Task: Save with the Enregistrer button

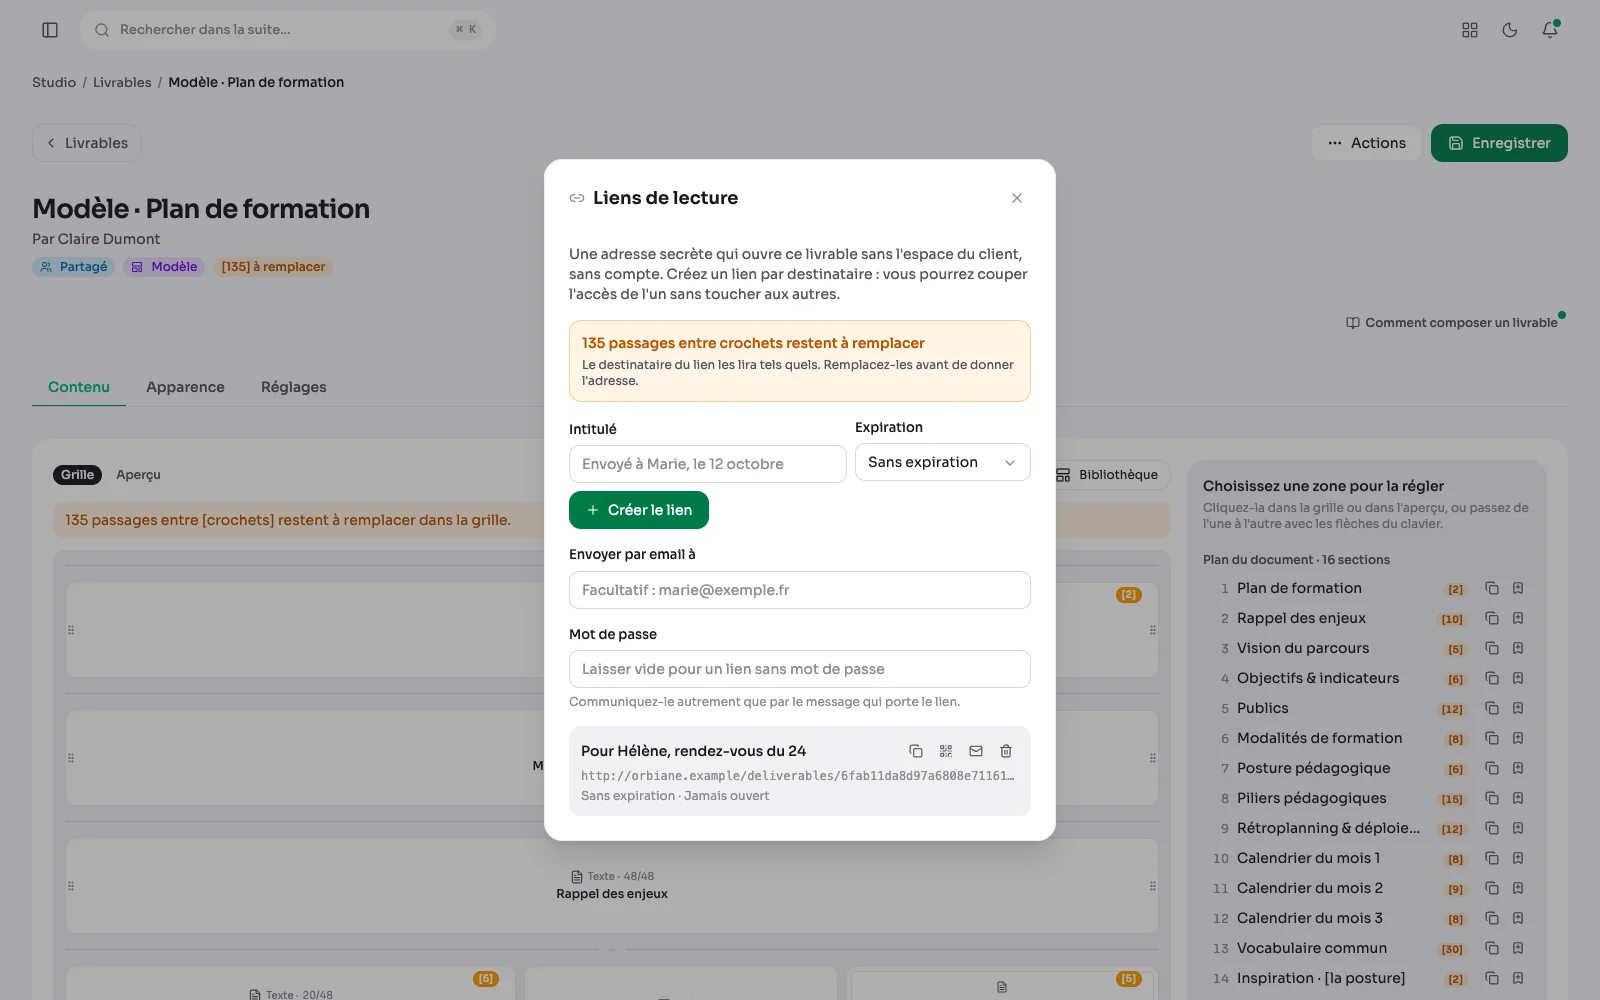Action: click(x=1499, y=143)
